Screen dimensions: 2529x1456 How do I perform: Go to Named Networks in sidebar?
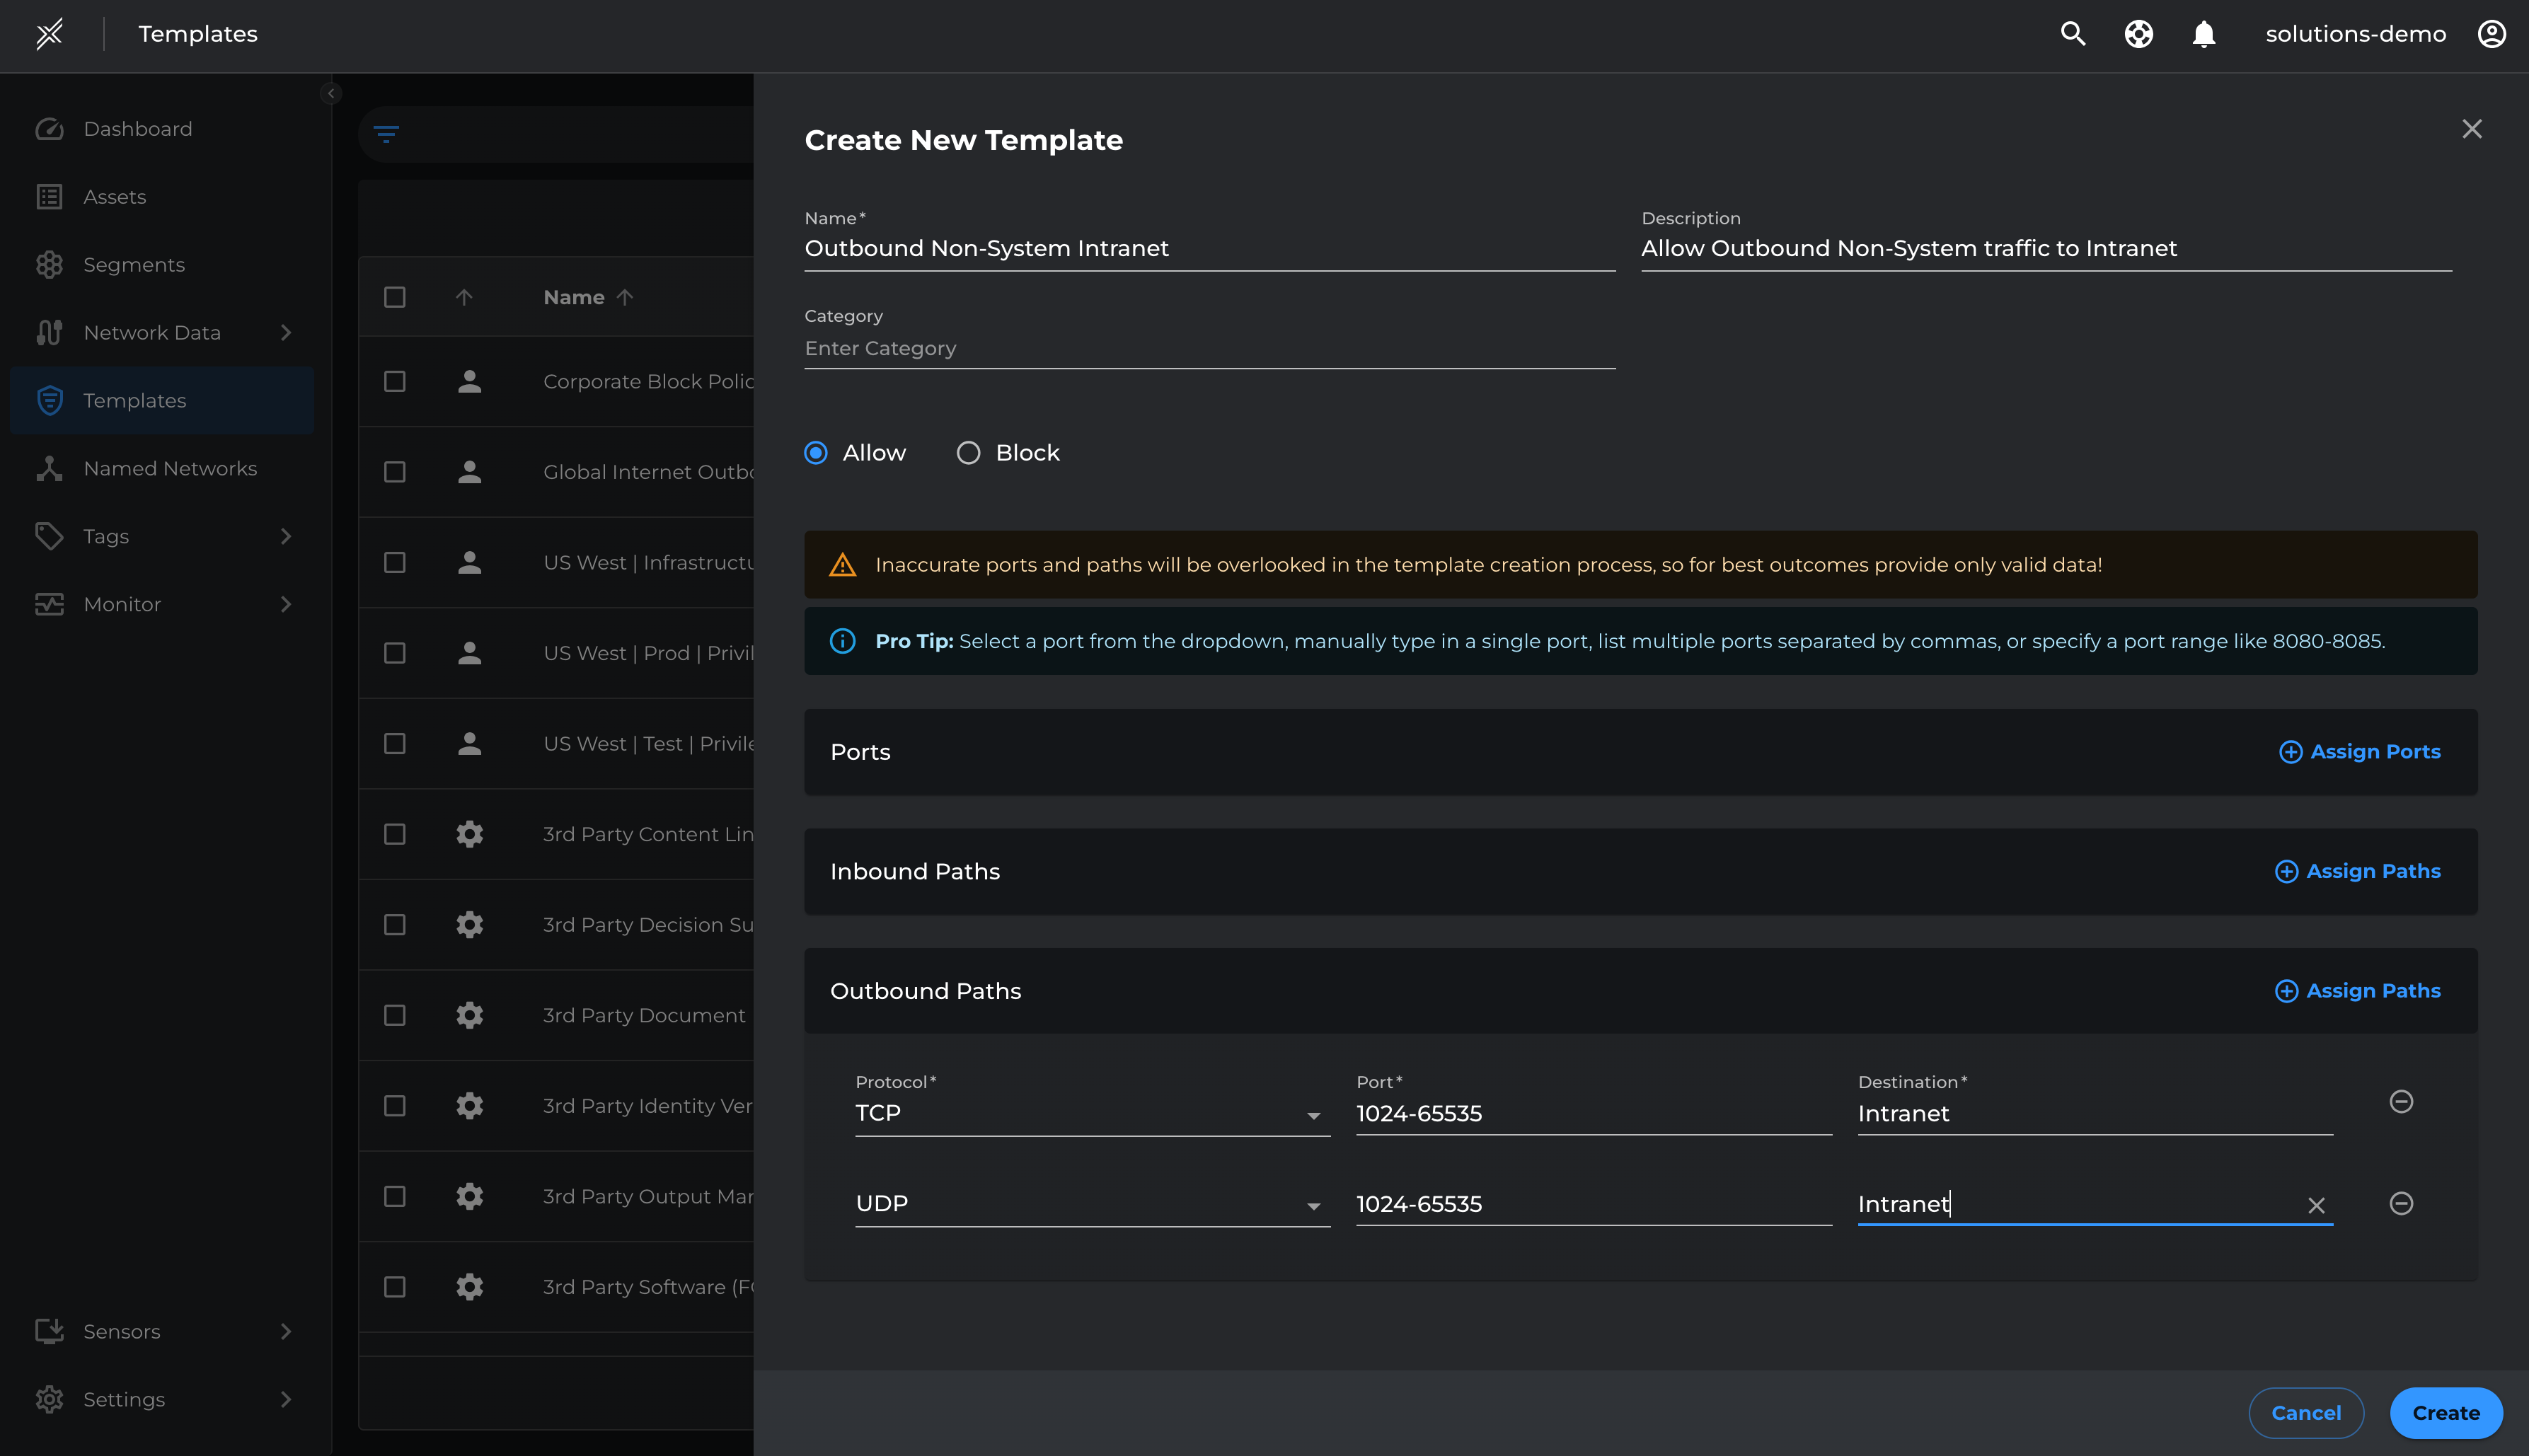[170, 468]
